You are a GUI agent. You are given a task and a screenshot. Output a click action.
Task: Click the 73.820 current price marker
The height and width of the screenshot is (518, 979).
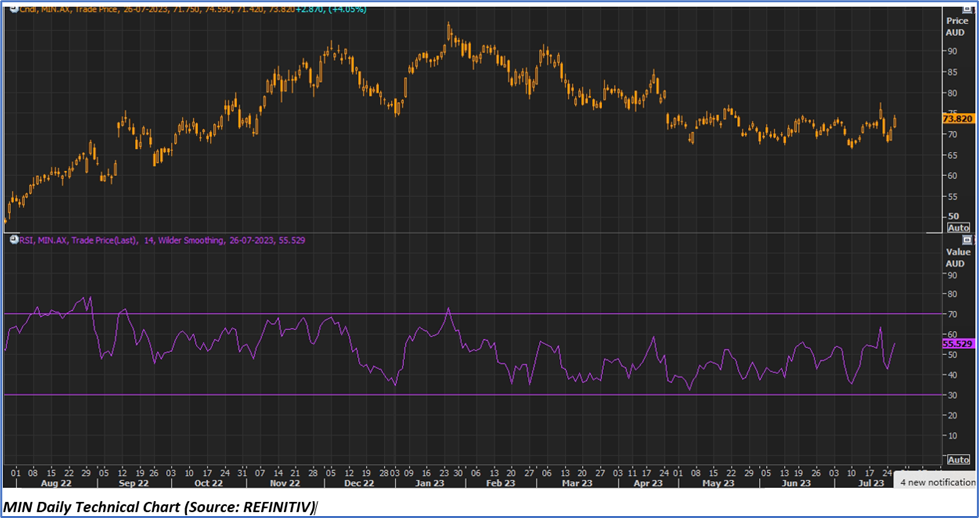(x=957, y=118)
